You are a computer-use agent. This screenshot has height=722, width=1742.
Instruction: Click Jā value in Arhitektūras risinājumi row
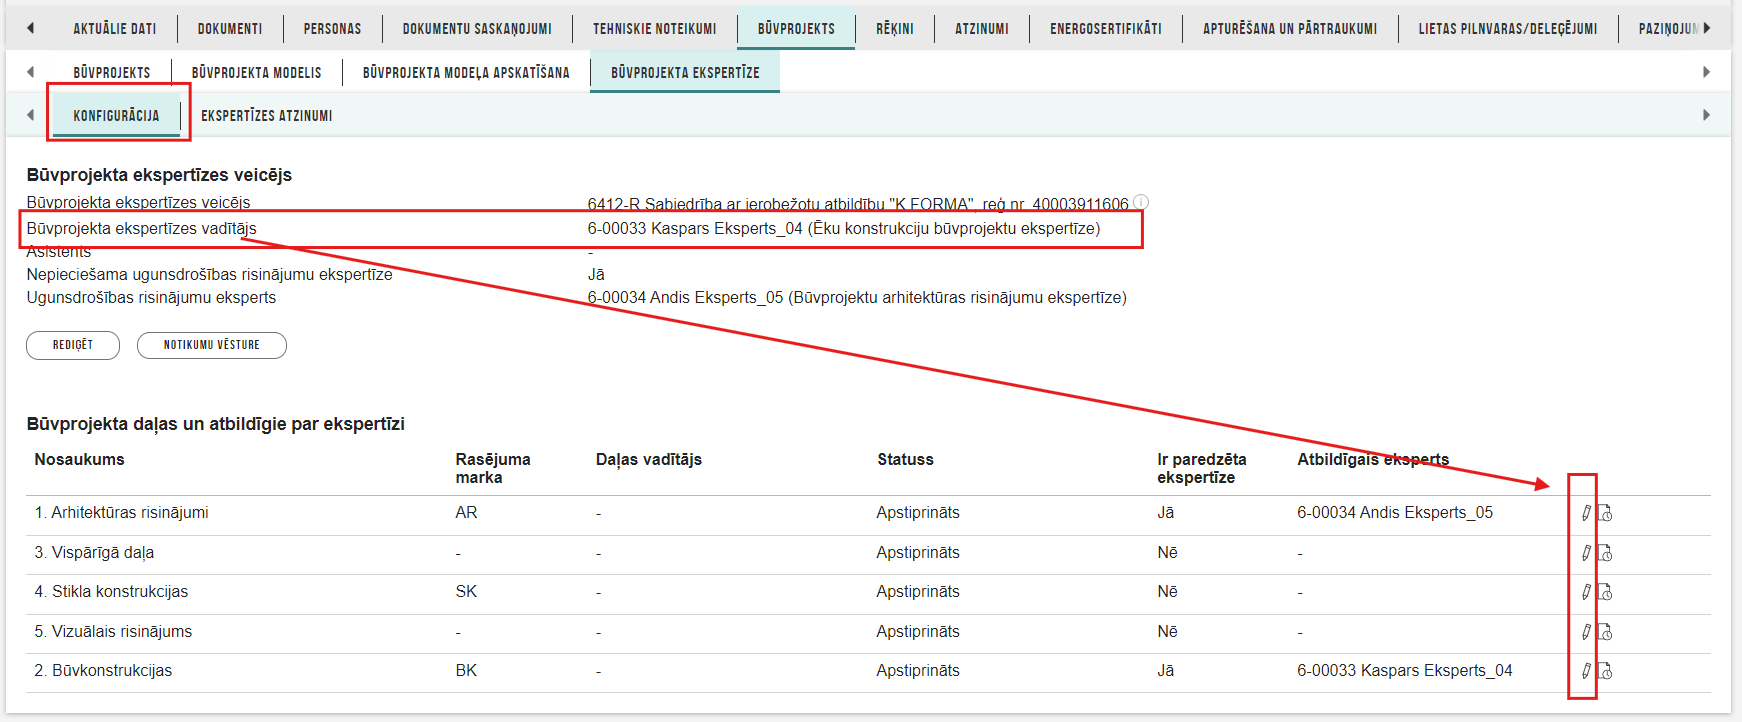pos(1166,513)
